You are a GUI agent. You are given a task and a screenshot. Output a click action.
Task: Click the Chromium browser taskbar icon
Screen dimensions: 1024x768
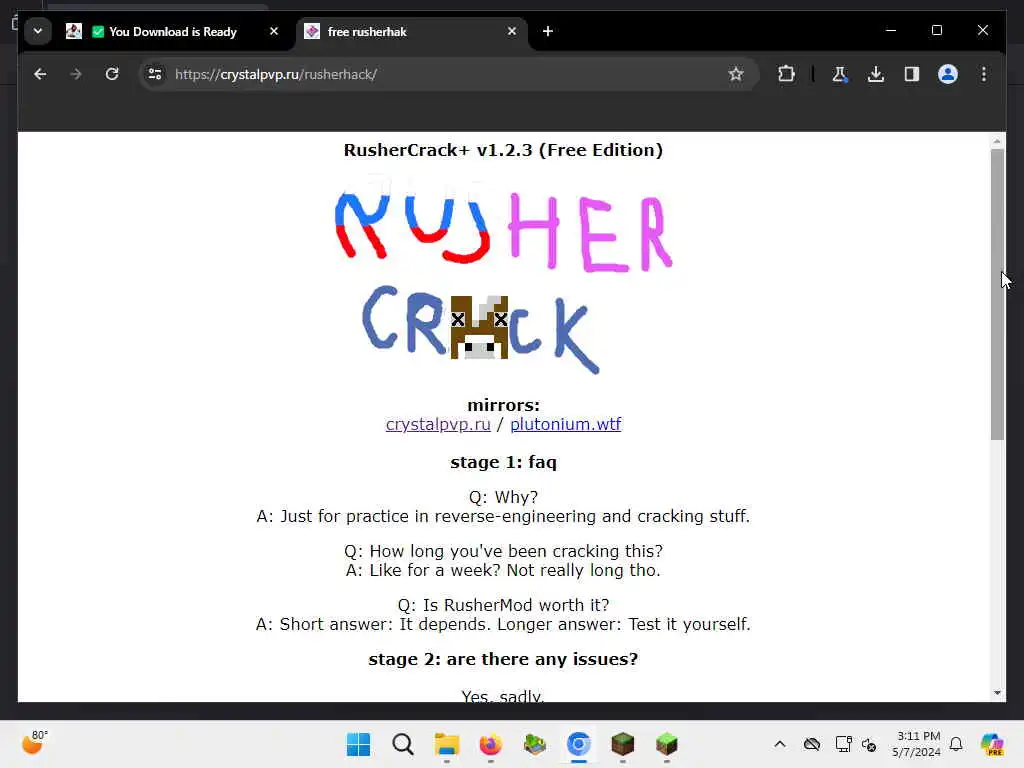(x=579, y=744)
